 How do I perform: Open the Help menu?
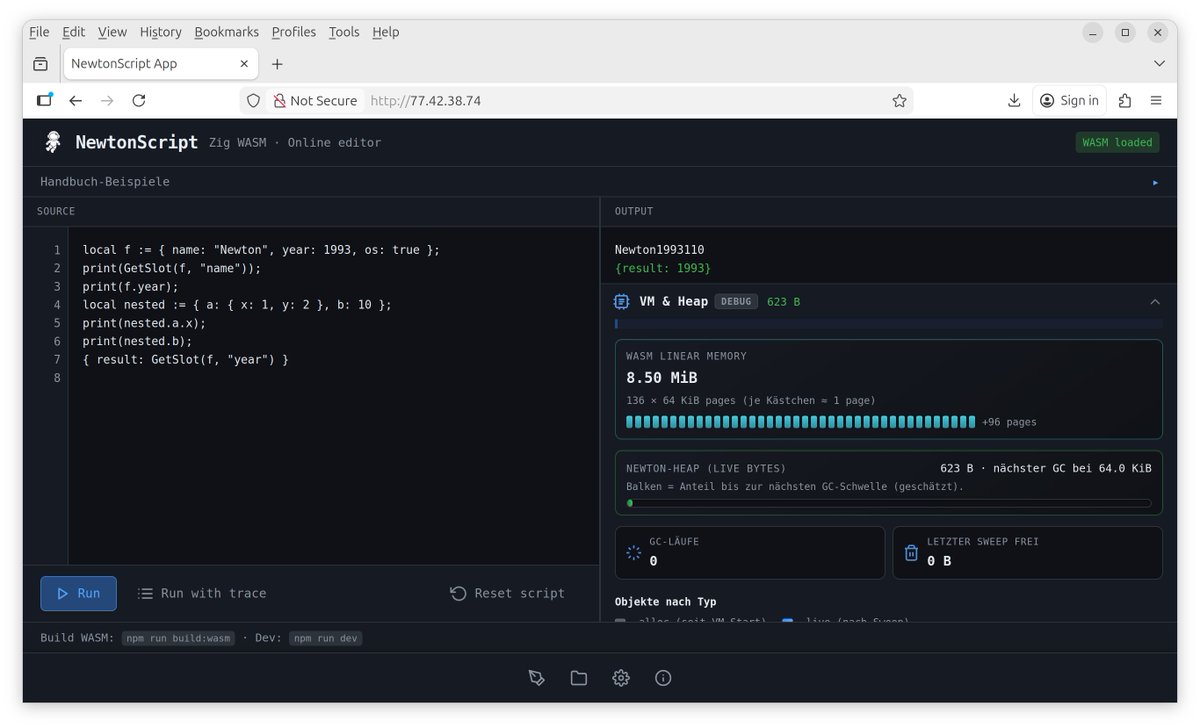click(x=385, y=32)
